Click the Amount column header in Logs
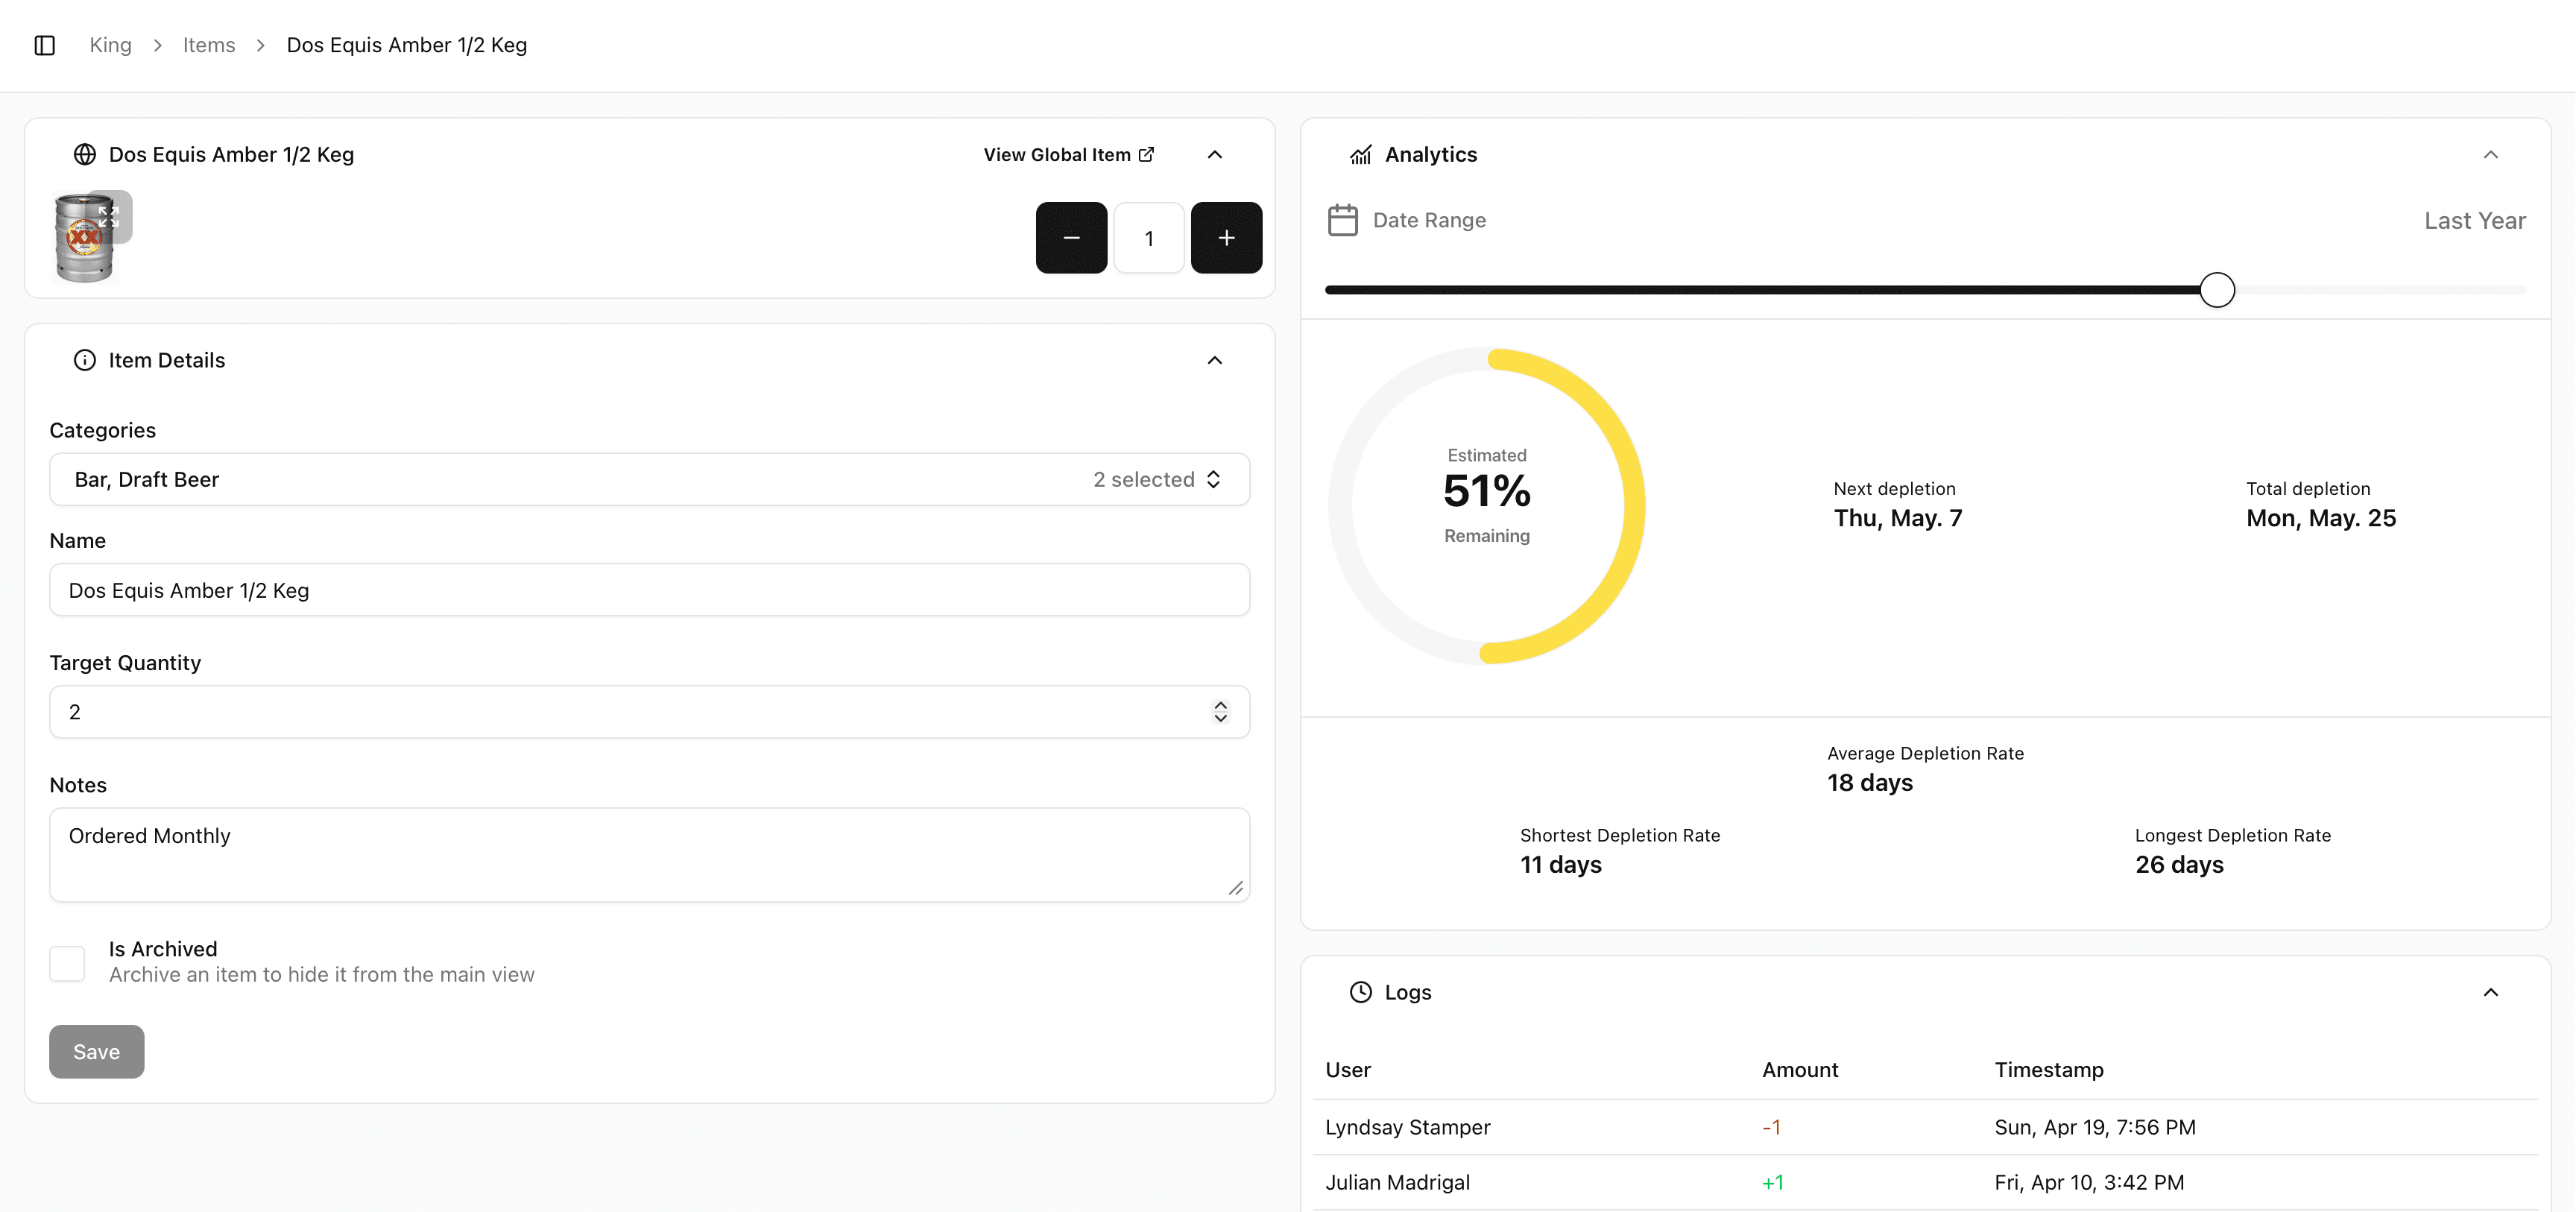The image size is (2576, 1212). tap(1800, 1070)
